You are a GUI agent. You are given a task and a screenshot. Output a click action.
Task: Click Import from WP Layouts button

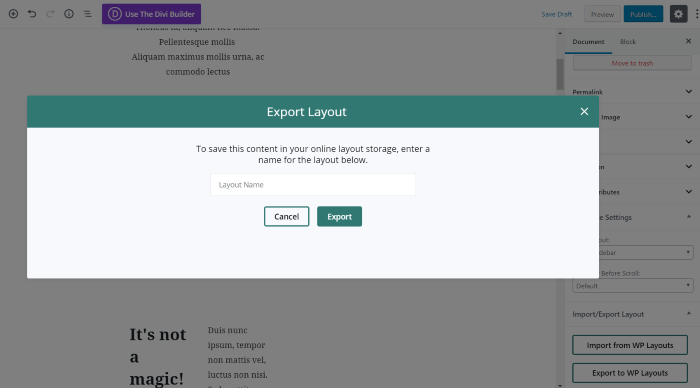pyautogui.click(x=630, y=345)
